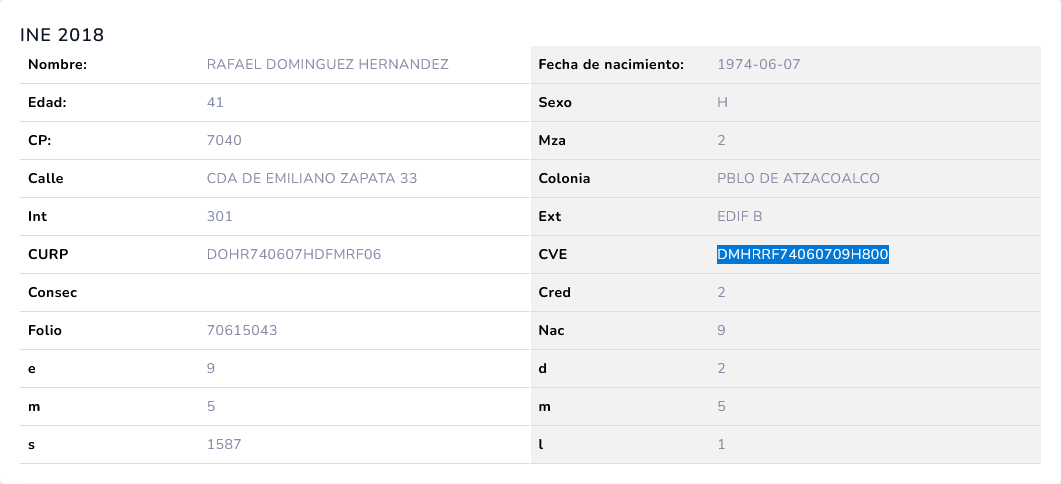Click the Nombre field label

tap(58, 65)
